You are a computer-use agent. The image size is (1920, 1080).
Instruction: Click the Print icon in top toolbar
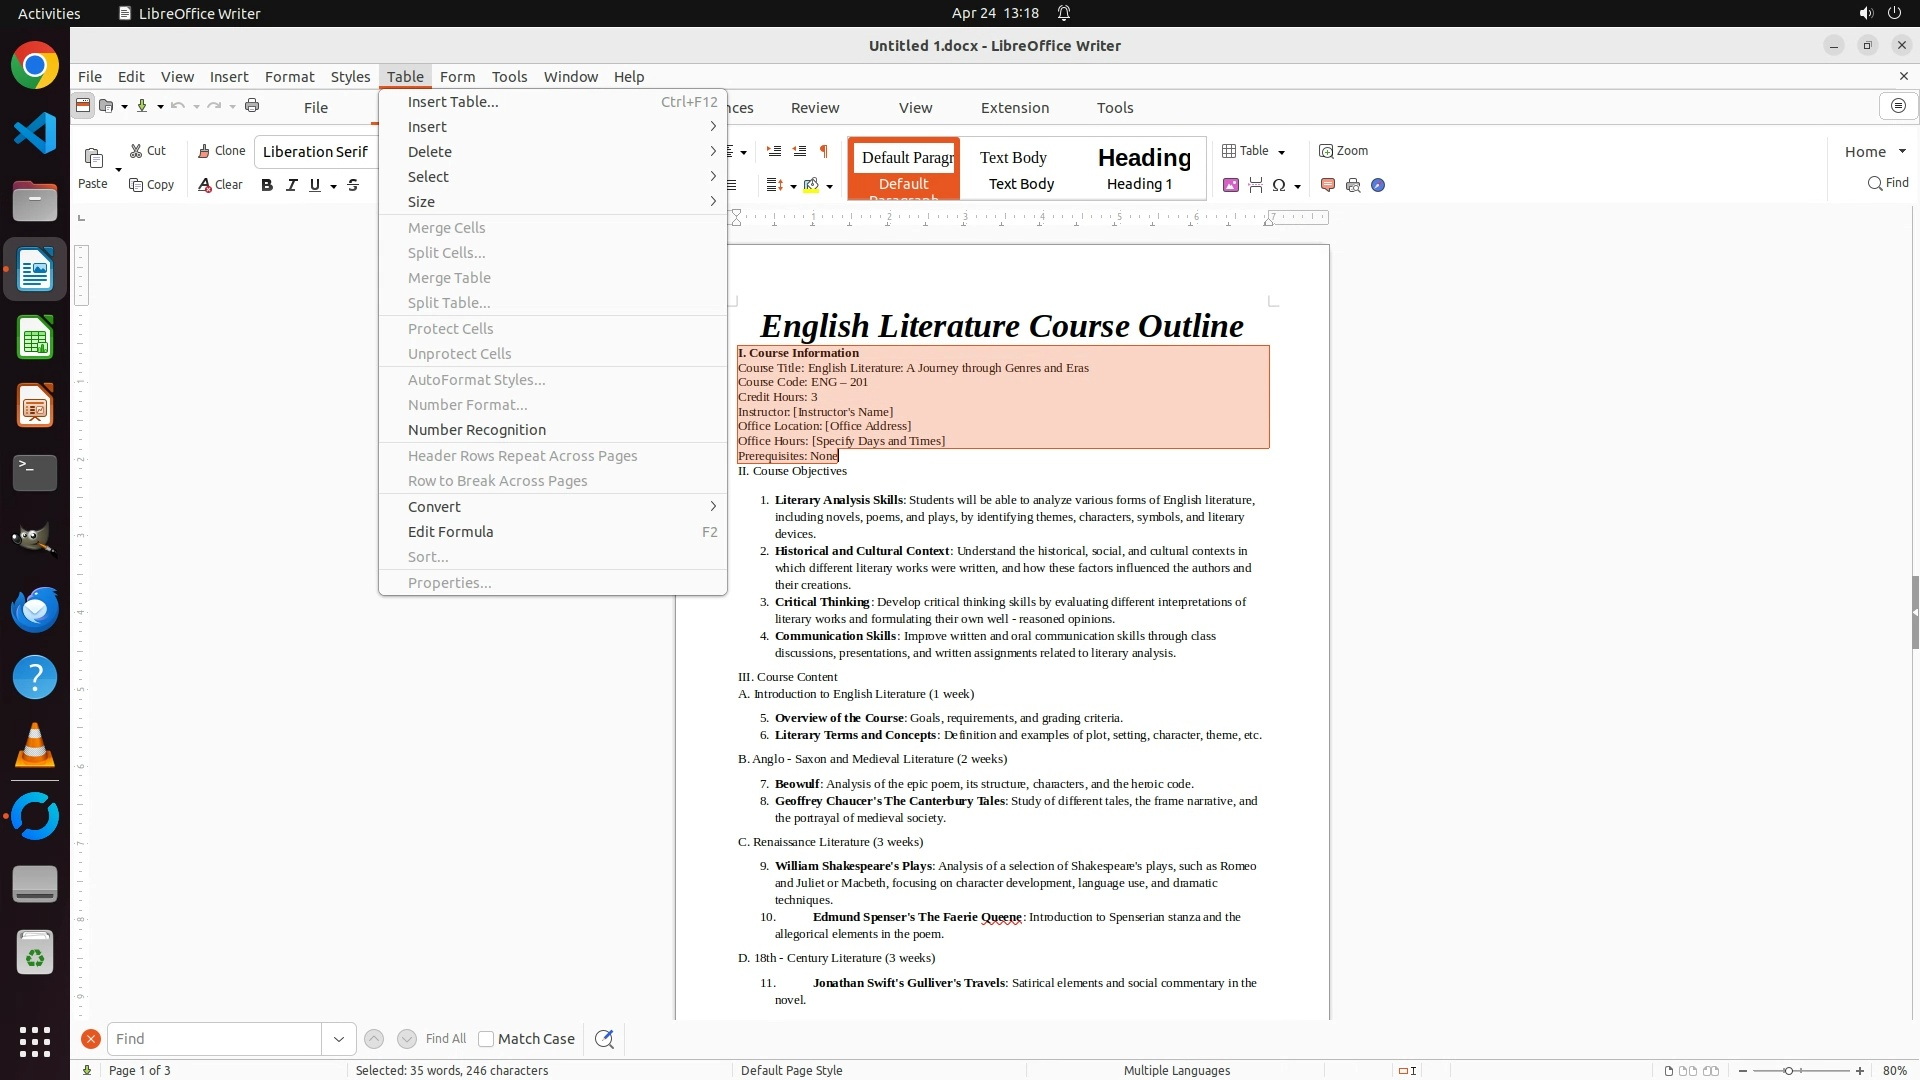click(x=252, y=106)
